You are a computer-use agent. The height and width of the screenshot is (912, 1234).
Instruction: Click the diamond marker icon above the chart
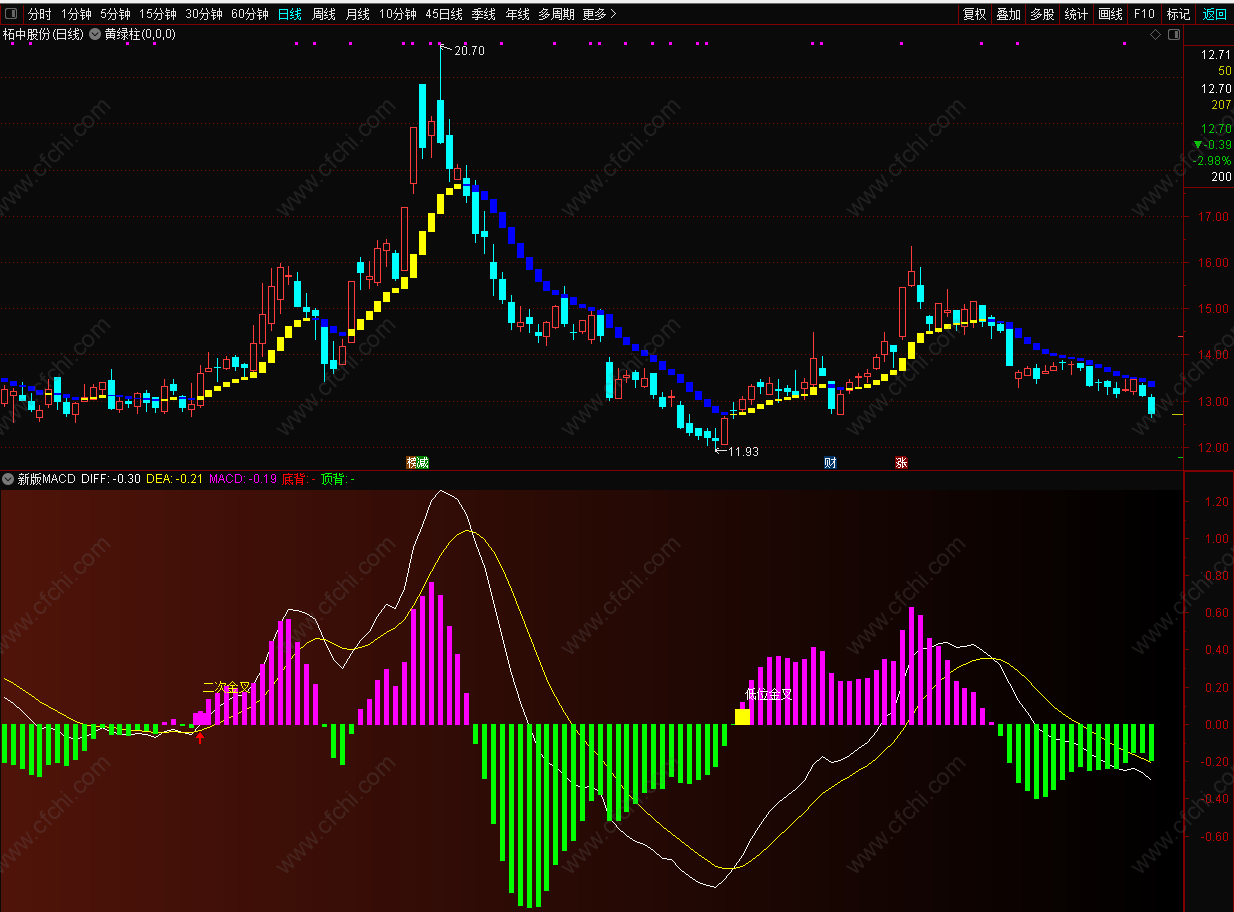point(1155,35)
